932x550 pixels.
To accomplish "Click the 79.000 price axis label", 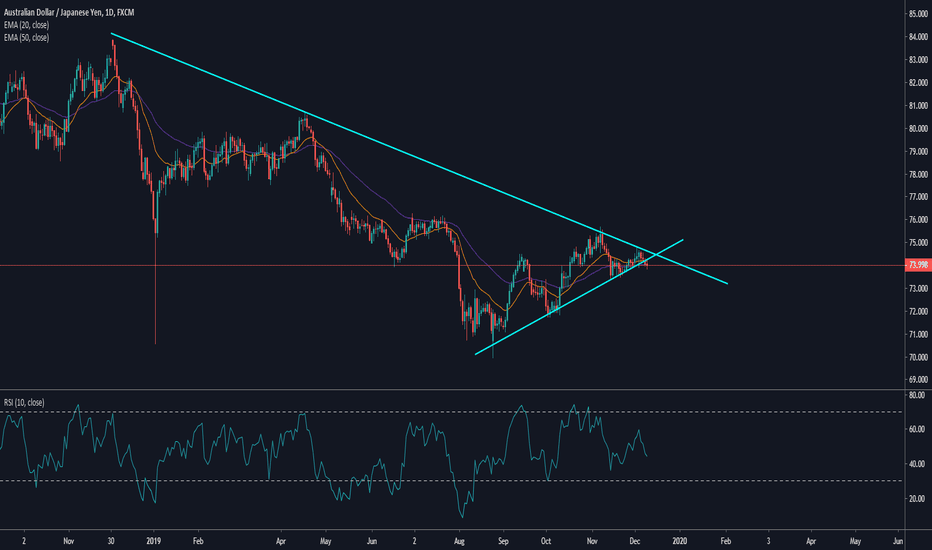I will tap(918, 152).
